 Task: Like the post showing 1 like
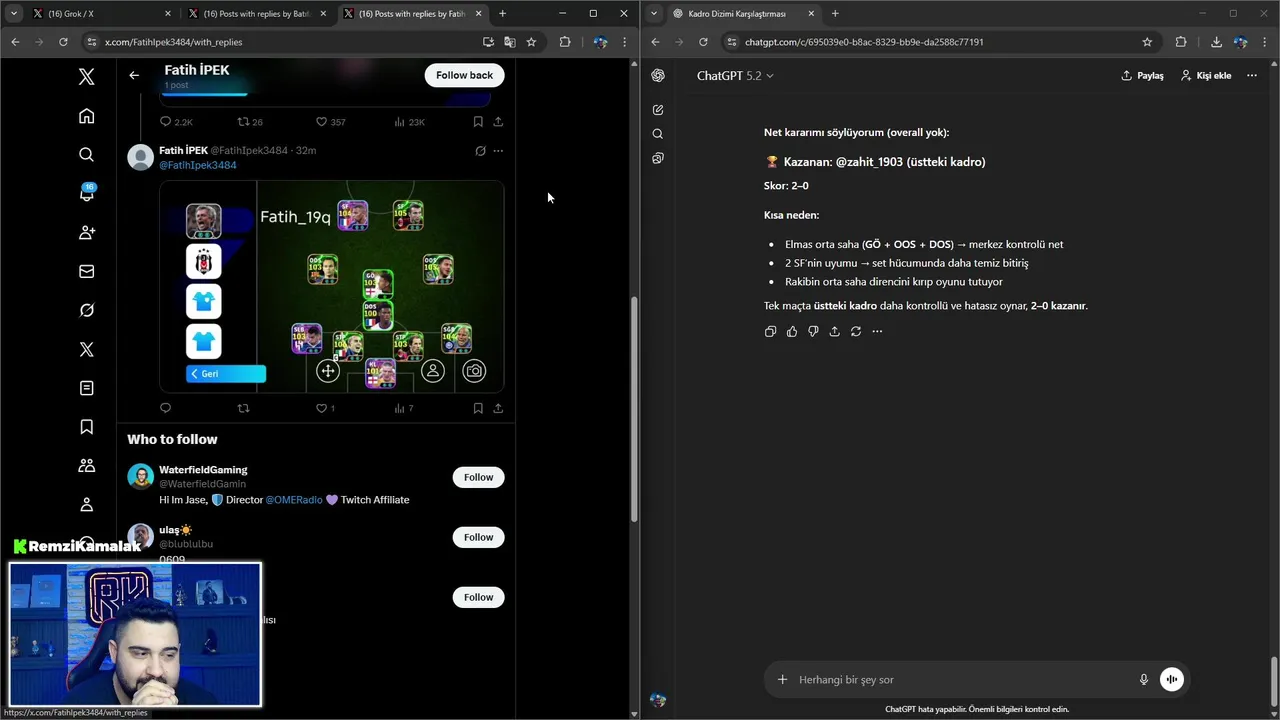(322, 408)
